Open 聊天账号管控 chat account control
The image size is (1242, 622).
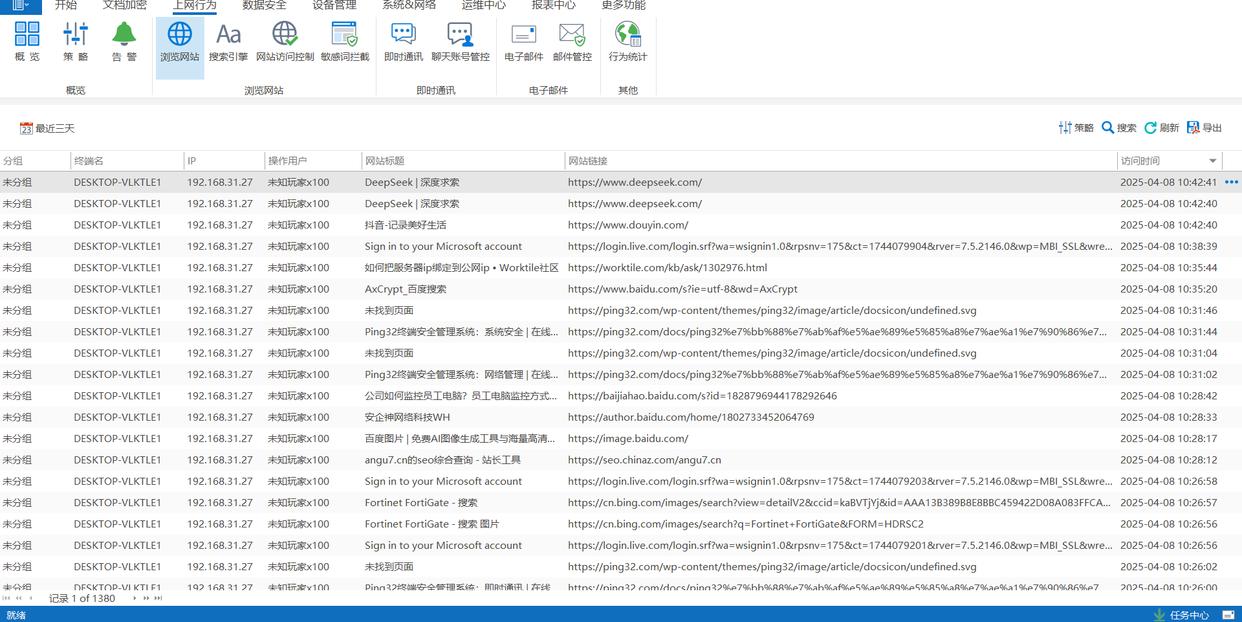pyautogui.click(x=460, y=42)
